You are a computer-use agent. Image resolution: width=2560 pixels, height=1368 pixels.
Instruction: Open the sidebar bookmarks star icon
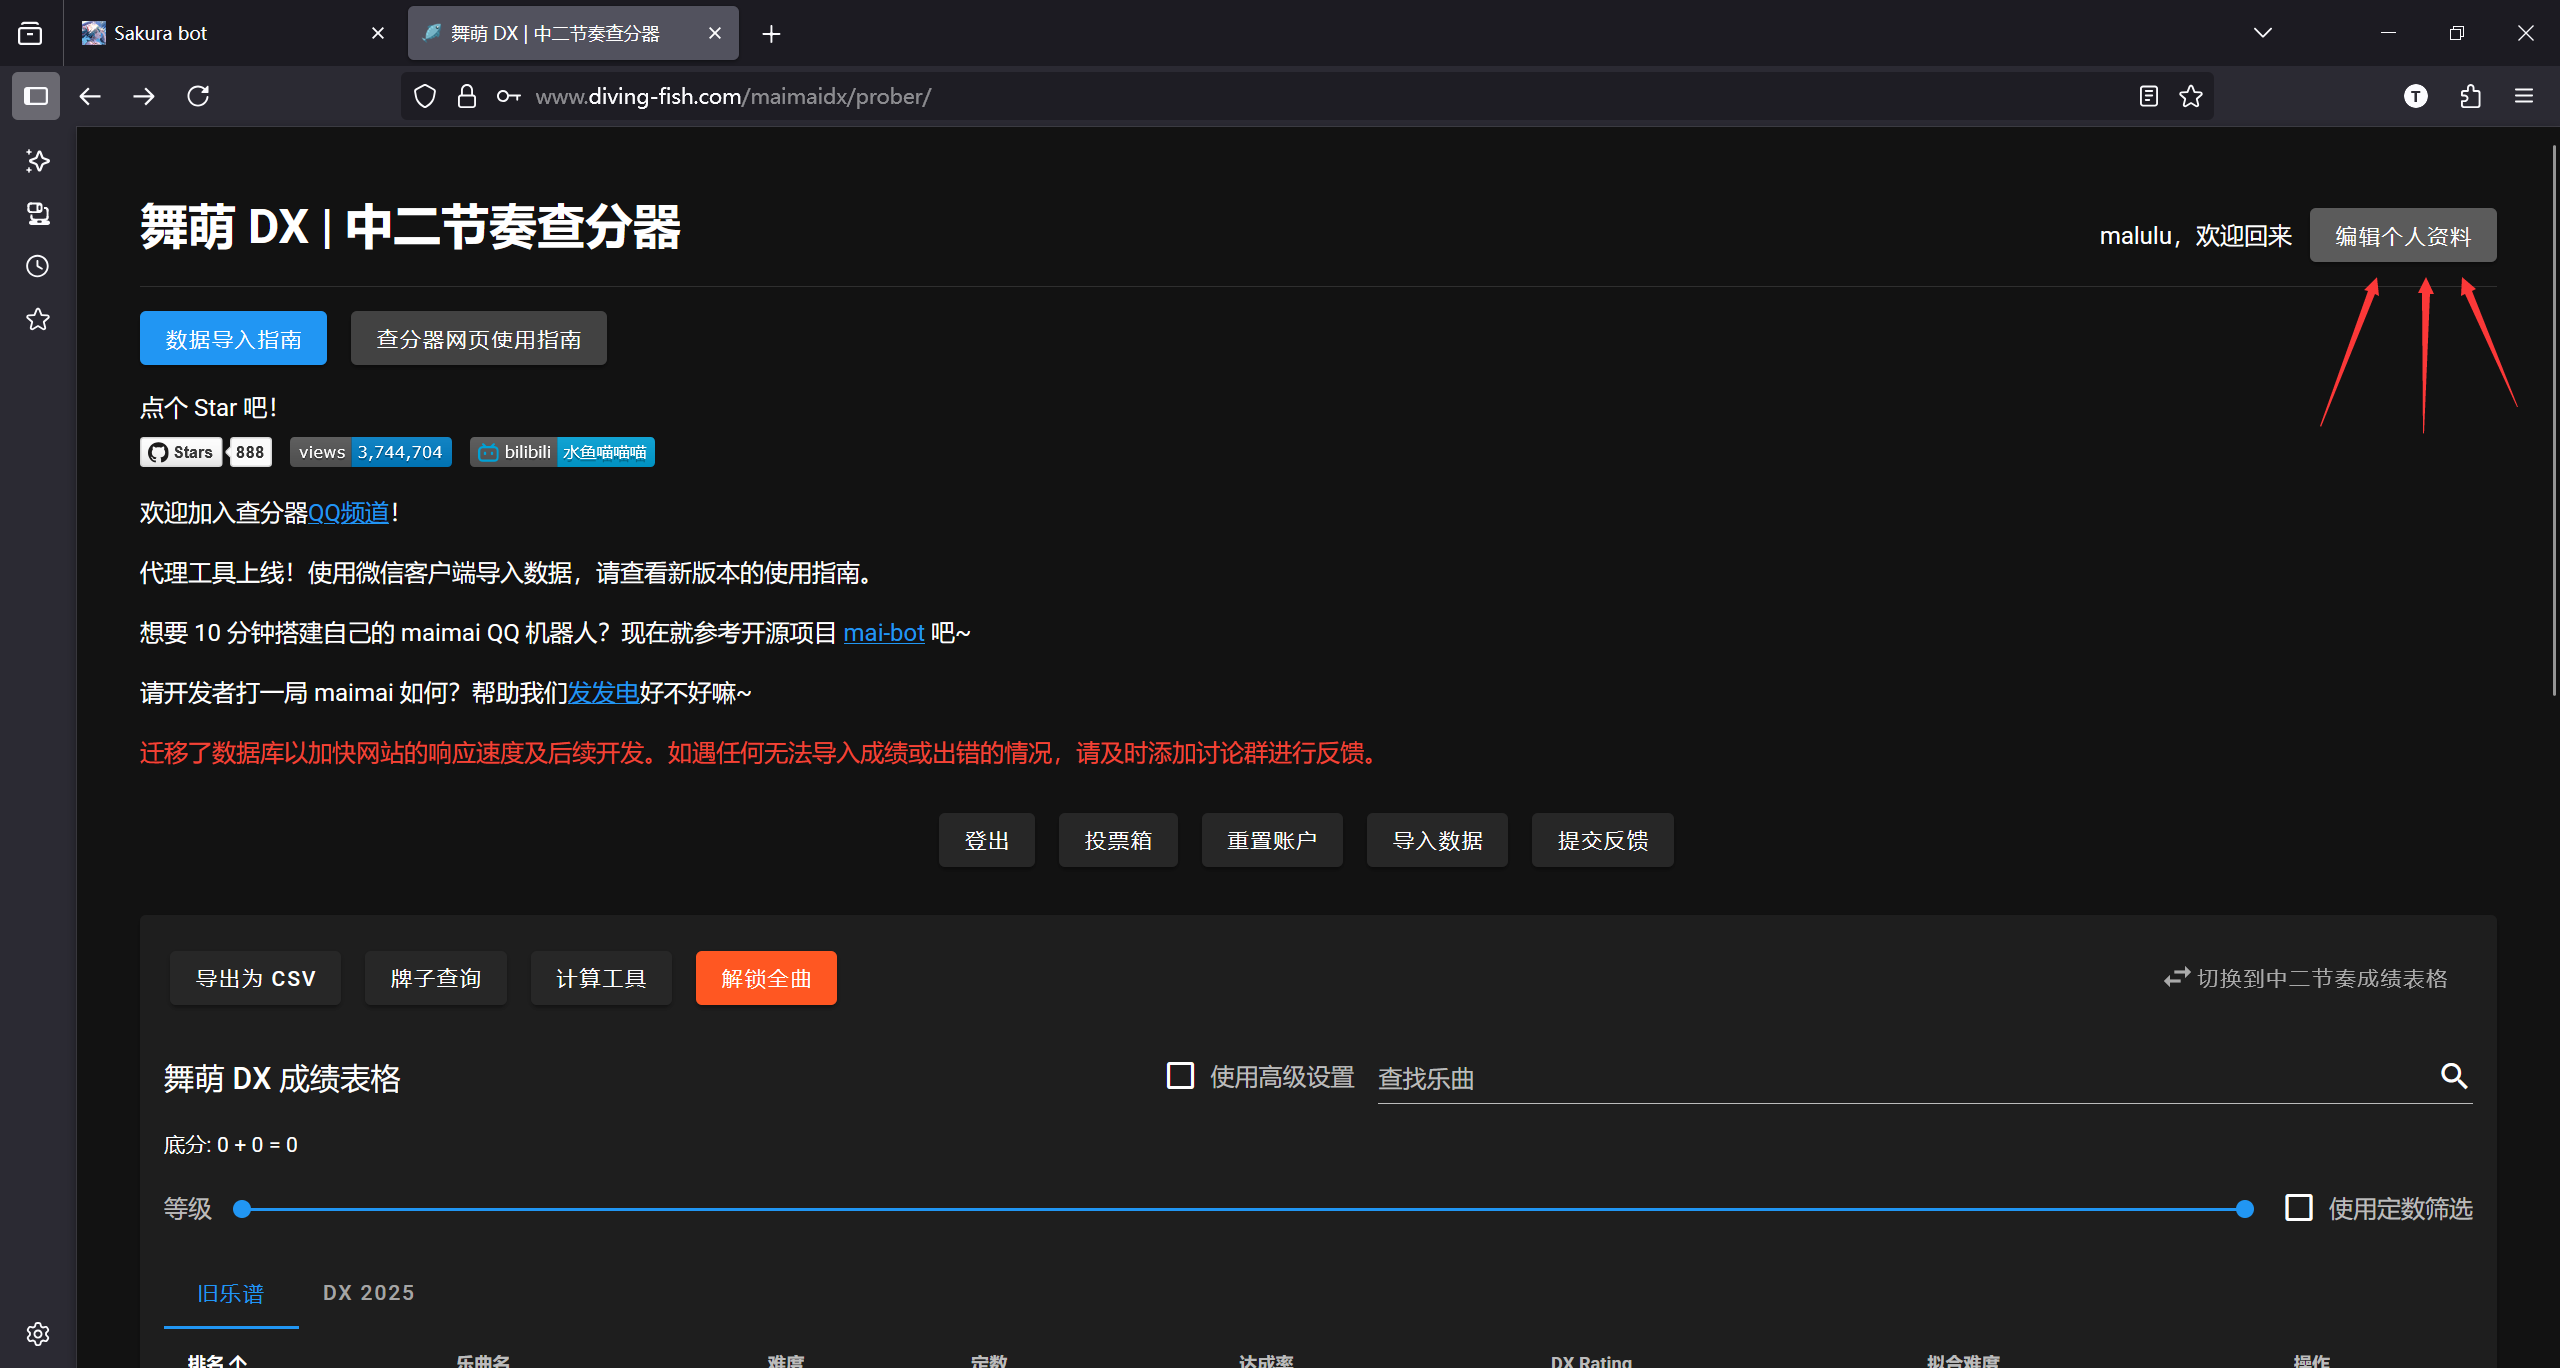pyautogui.click(x=38, y=319)
